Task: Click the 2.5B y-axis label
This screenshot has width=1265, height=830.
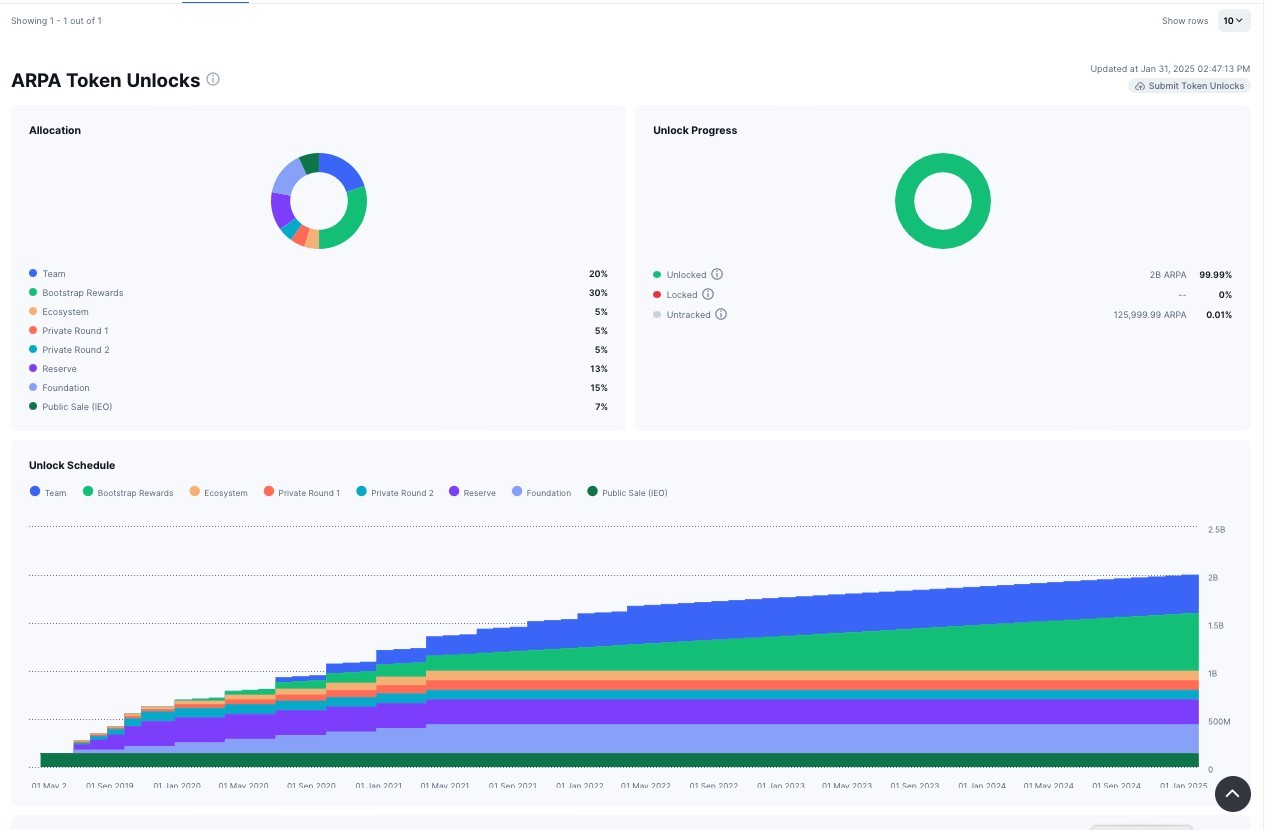Action: 1216,529
